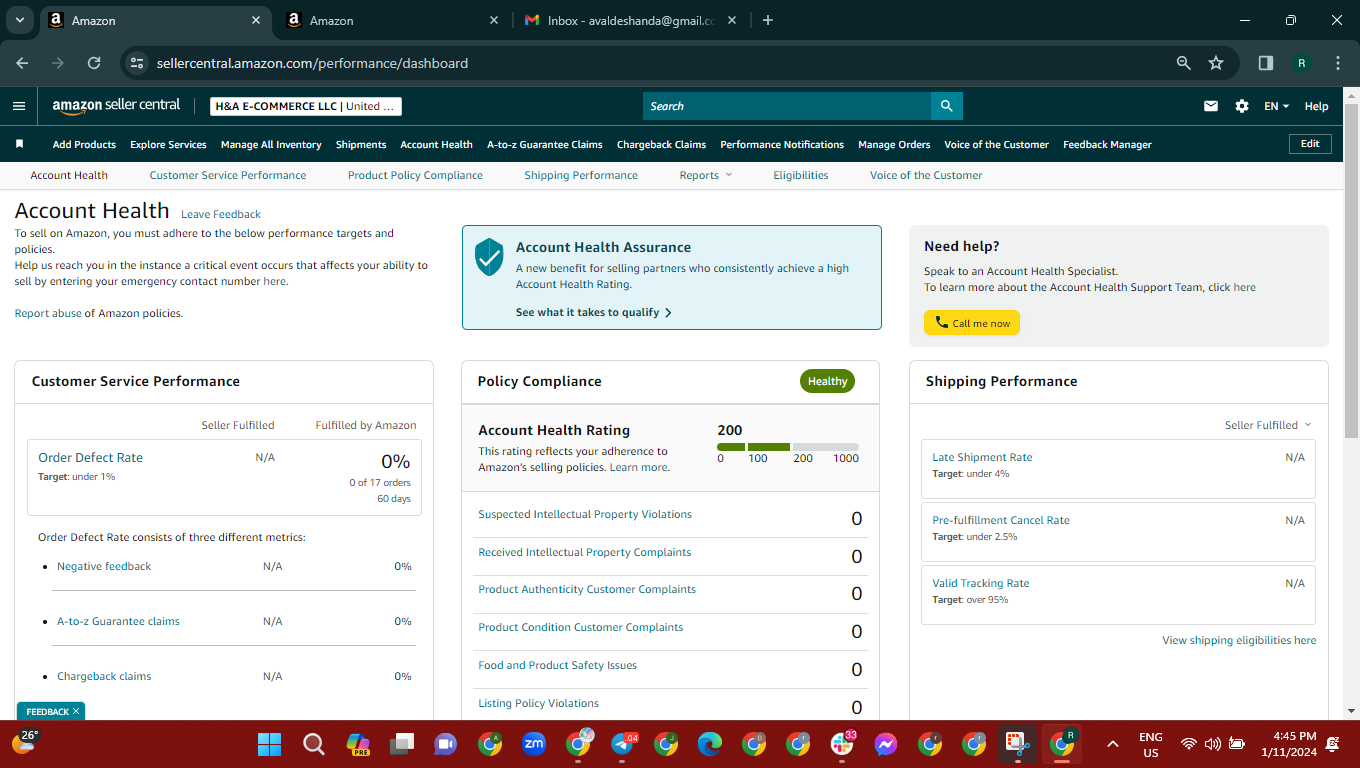Open the settings gear icon

(1242, 106)
